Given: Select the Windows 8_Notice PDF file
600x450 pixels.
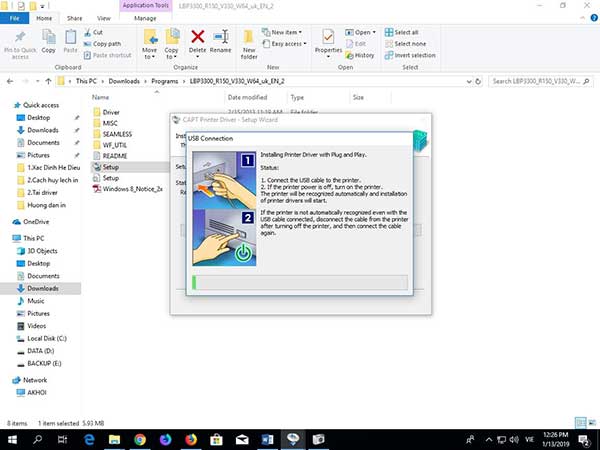Looking at the screenshot, I should [x=128, y=189].
